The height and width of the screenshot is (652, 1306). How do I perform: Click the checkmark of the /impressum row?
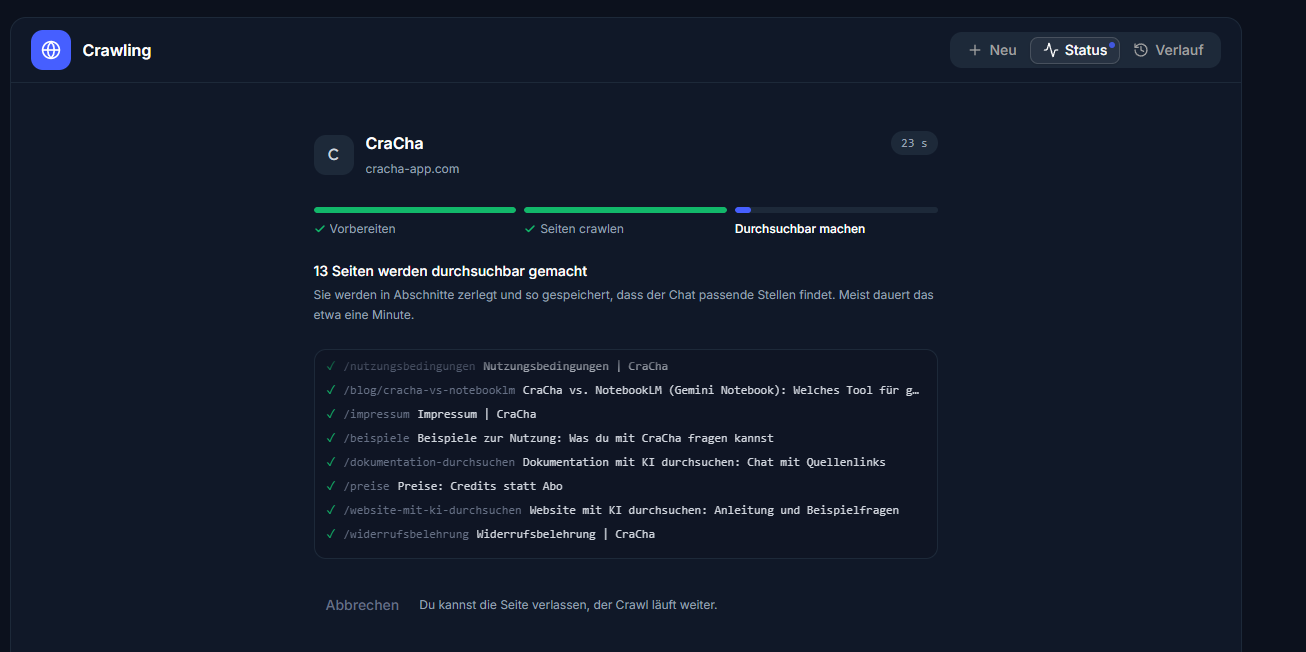[331, 414]
